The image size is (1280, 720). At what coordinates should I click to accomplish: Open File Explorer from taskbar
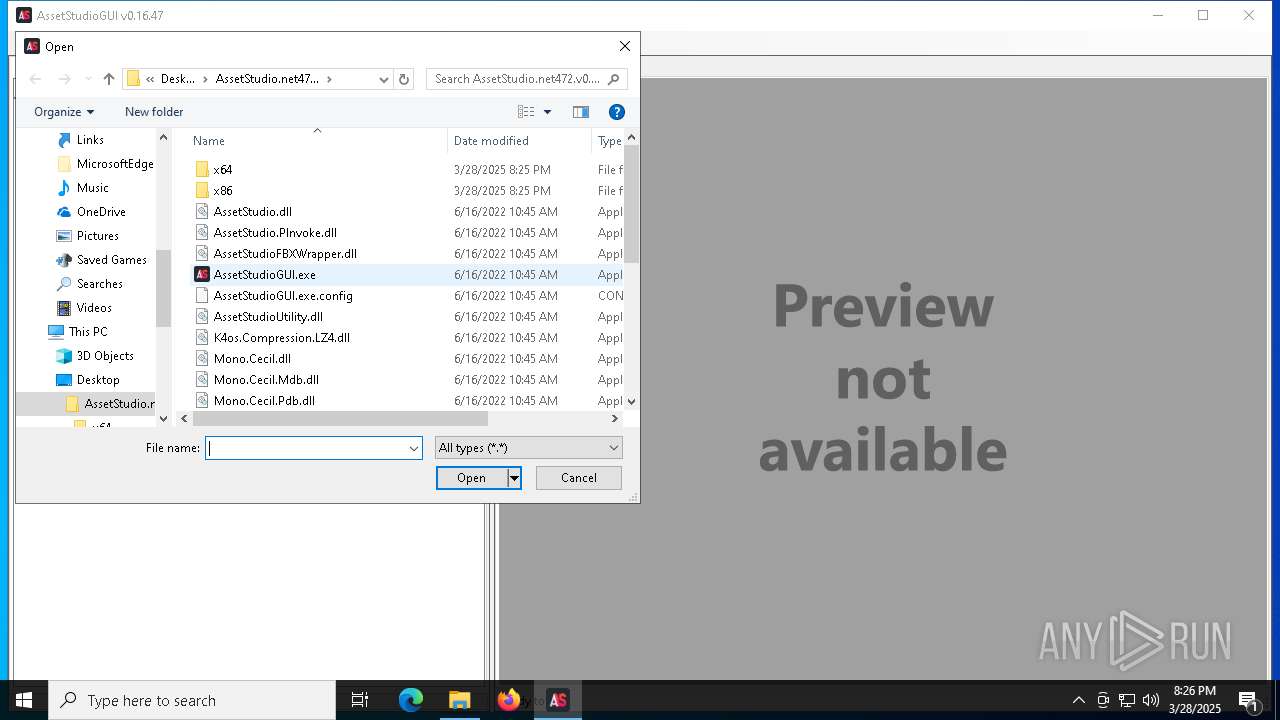[x=460, y=700]
